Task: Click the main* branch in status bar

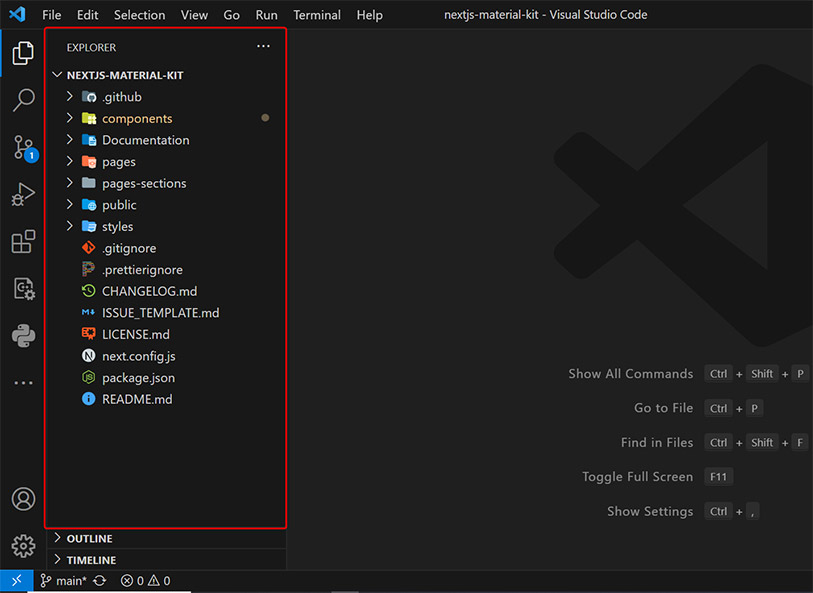Action: click(x=63, y=581)
